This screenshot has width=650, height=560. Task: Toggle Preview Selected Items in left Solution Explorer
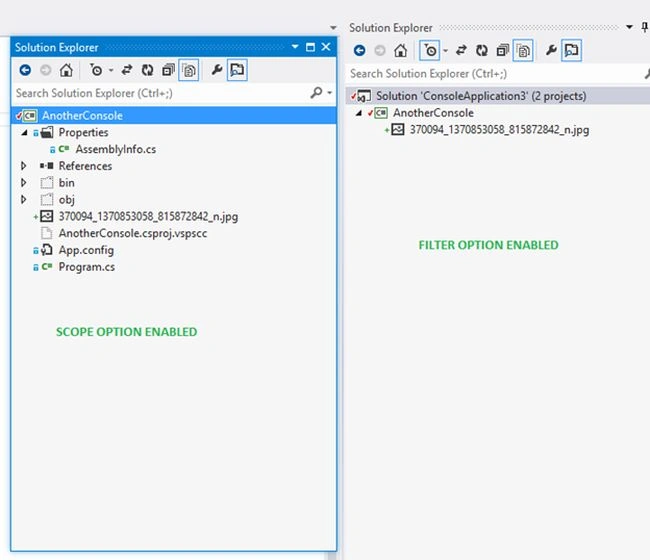point(237,70)
